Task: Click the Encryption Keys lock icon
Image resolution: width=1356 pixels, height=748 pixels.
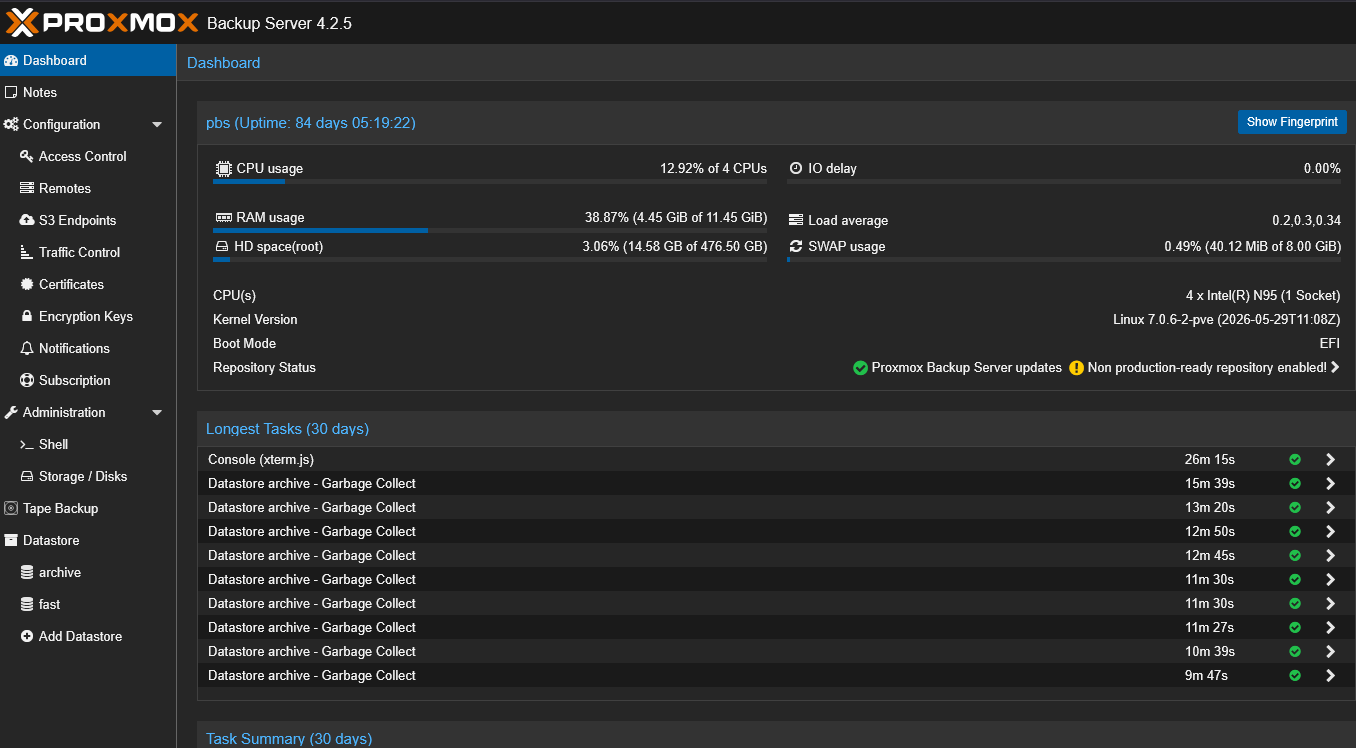Action: (x=28, y=316)
